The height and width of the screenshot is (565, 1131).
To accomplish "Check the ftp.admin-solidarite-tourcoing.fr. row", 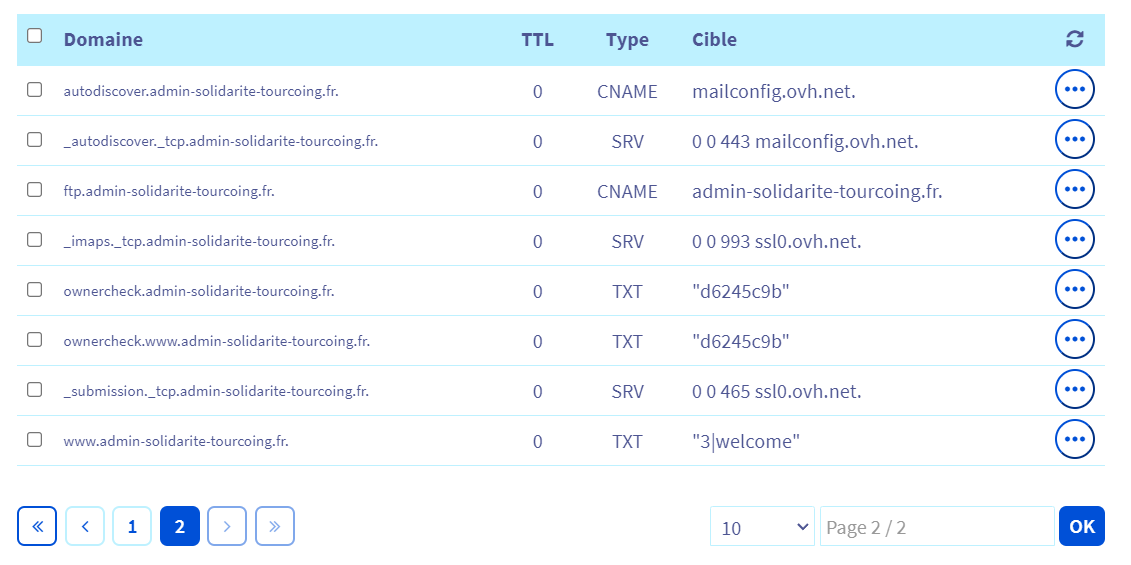I will pos(35,189).
